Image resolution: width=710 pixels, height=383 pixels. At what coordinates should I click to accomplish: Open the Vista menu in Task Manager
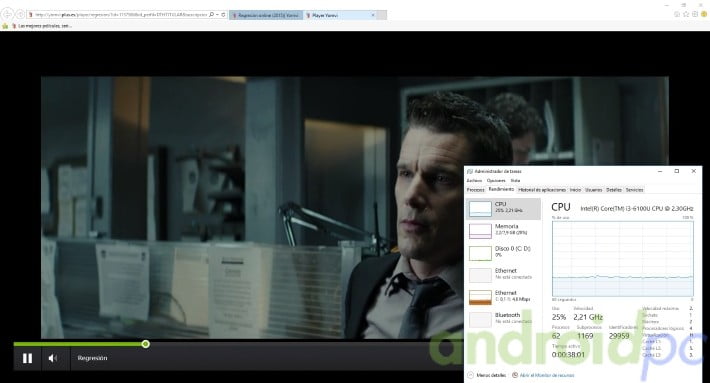(x=515, y=181)
